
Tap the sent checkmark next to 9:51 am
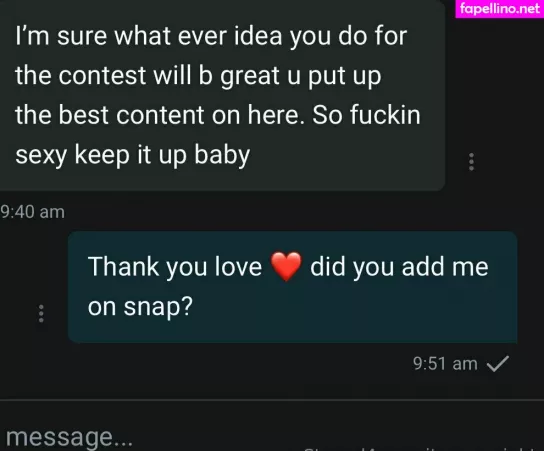(x=498, y=364)
